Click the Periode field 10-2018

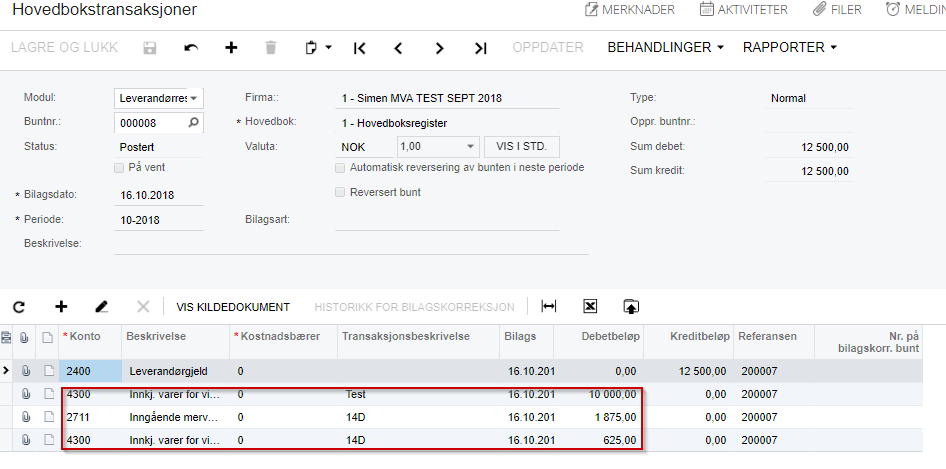click(x=159, y=220)
